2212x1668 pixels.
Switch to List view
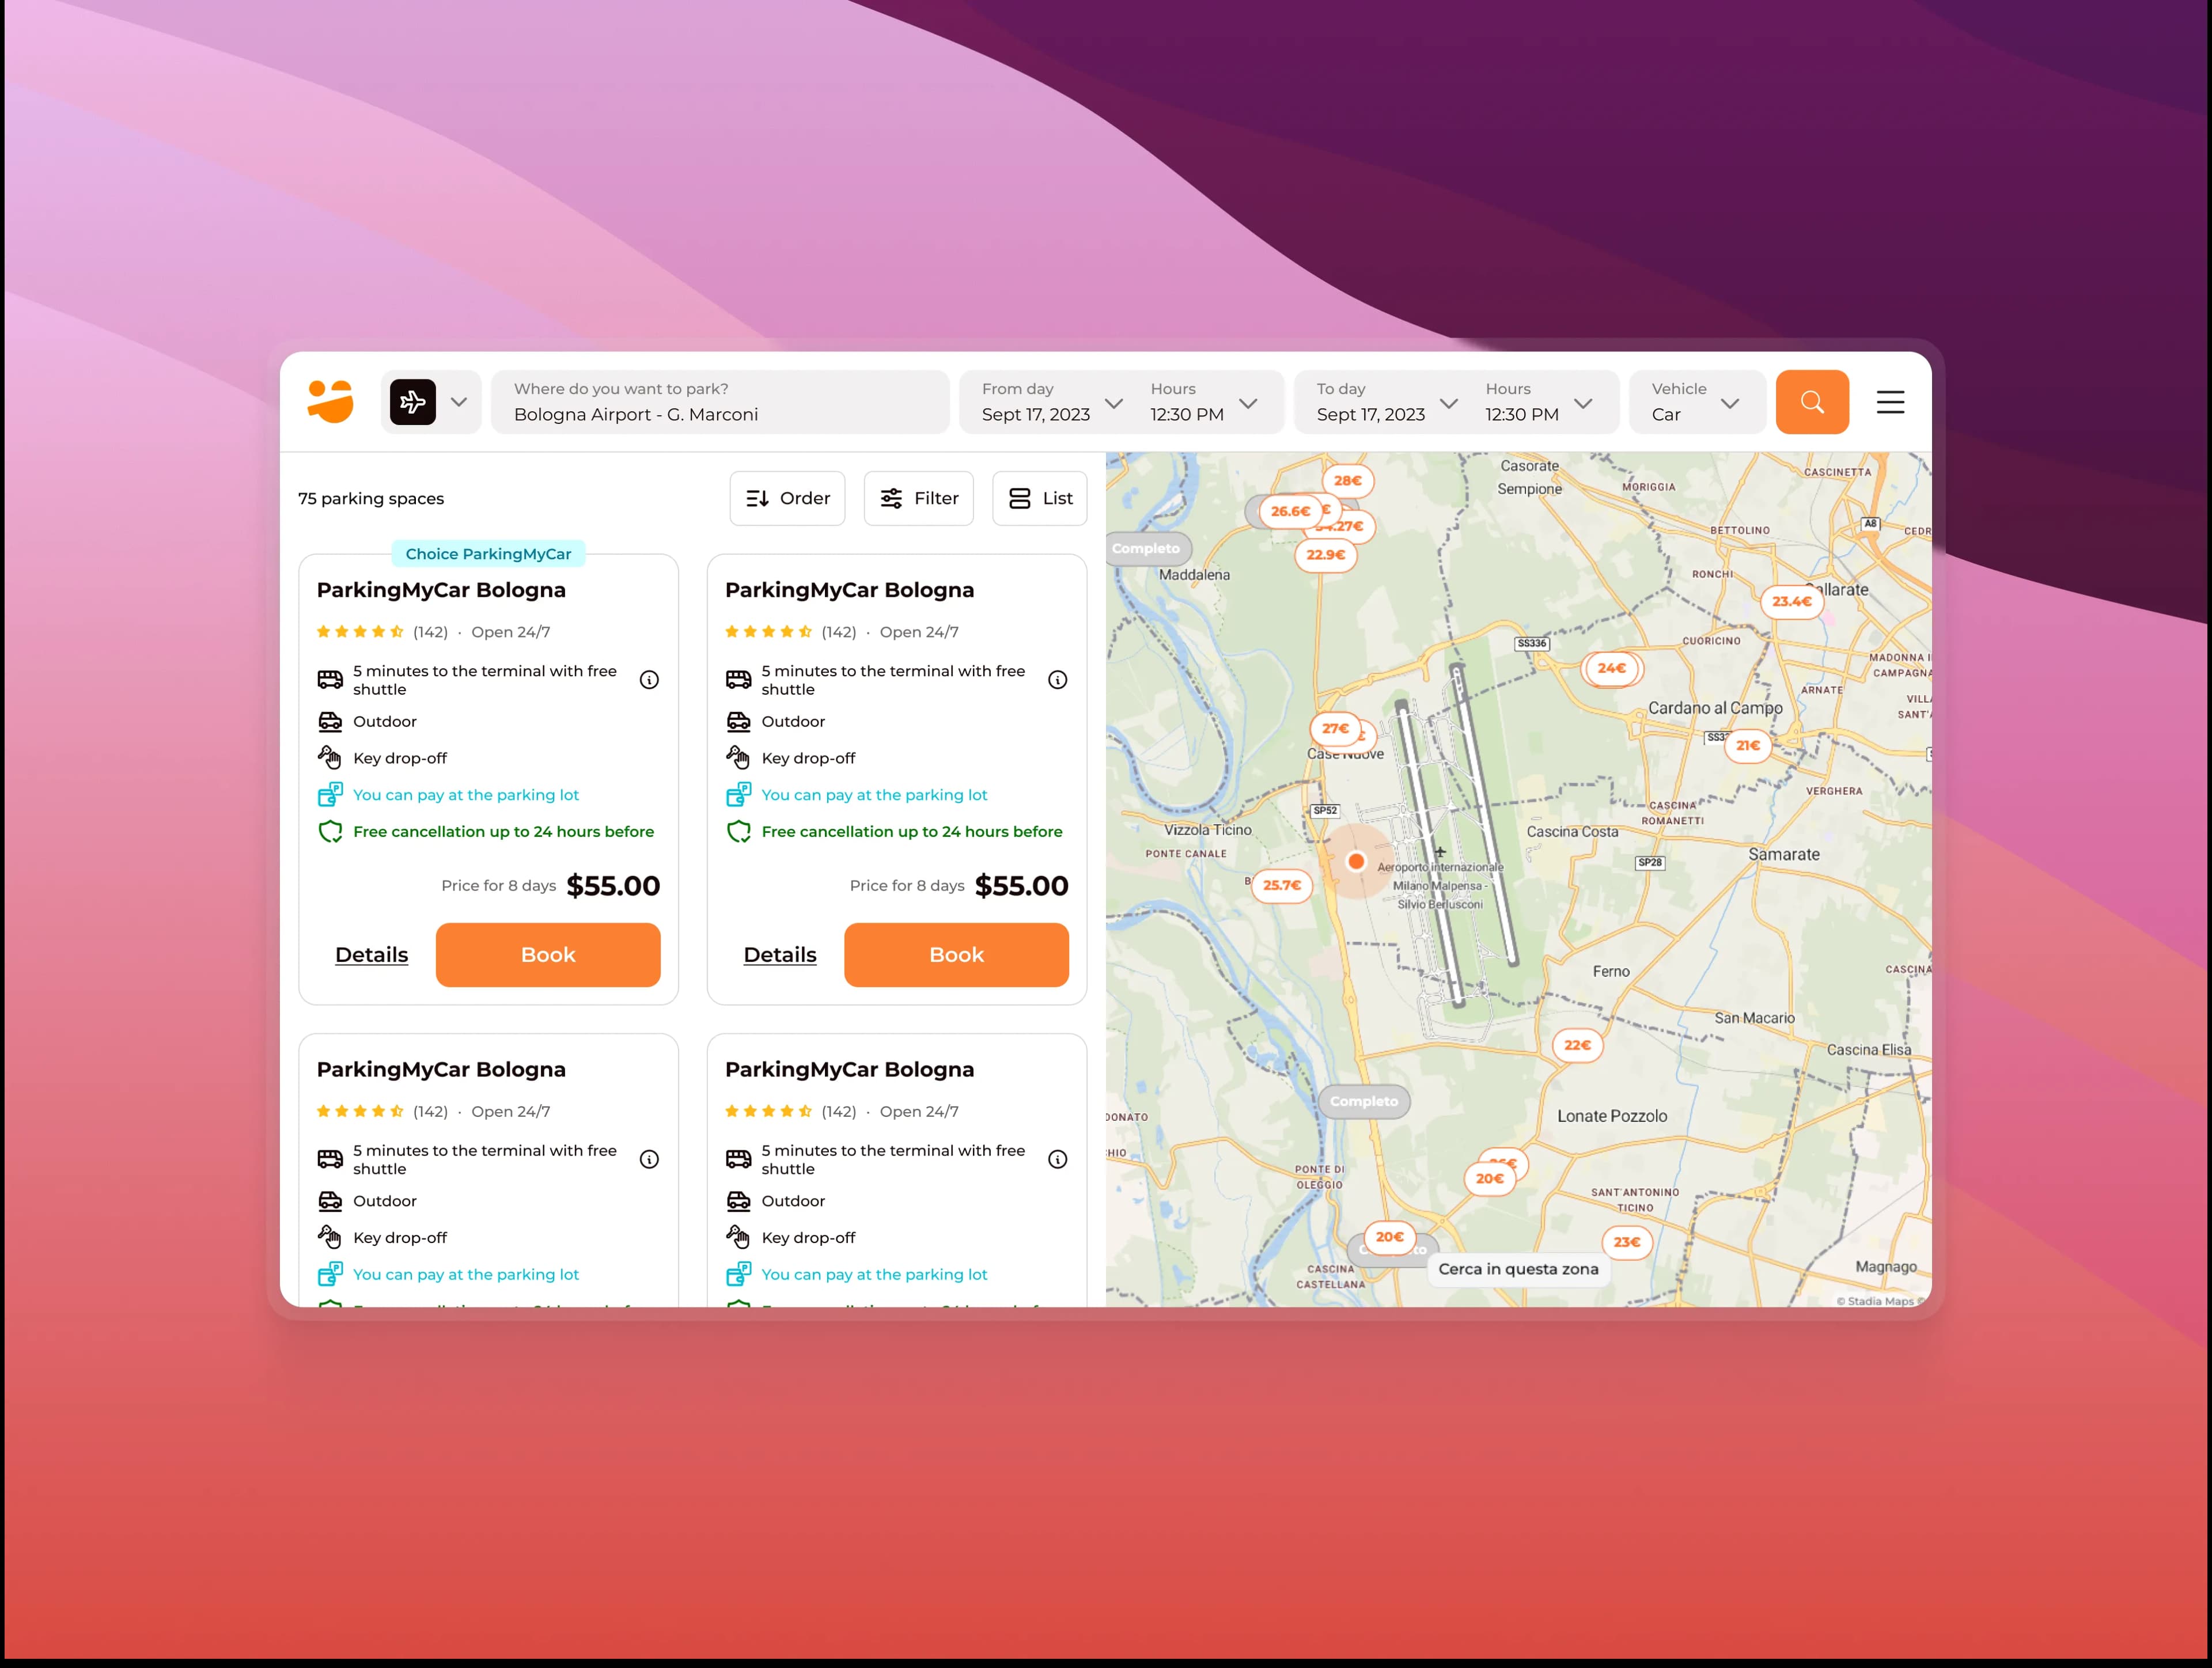[1039, 498]
